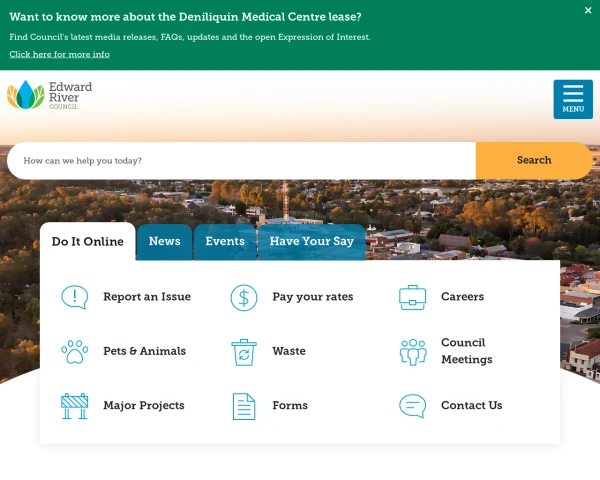Open the Major Projects text link
This screenshot has height=480, width=600.
[x=144, y=405]
